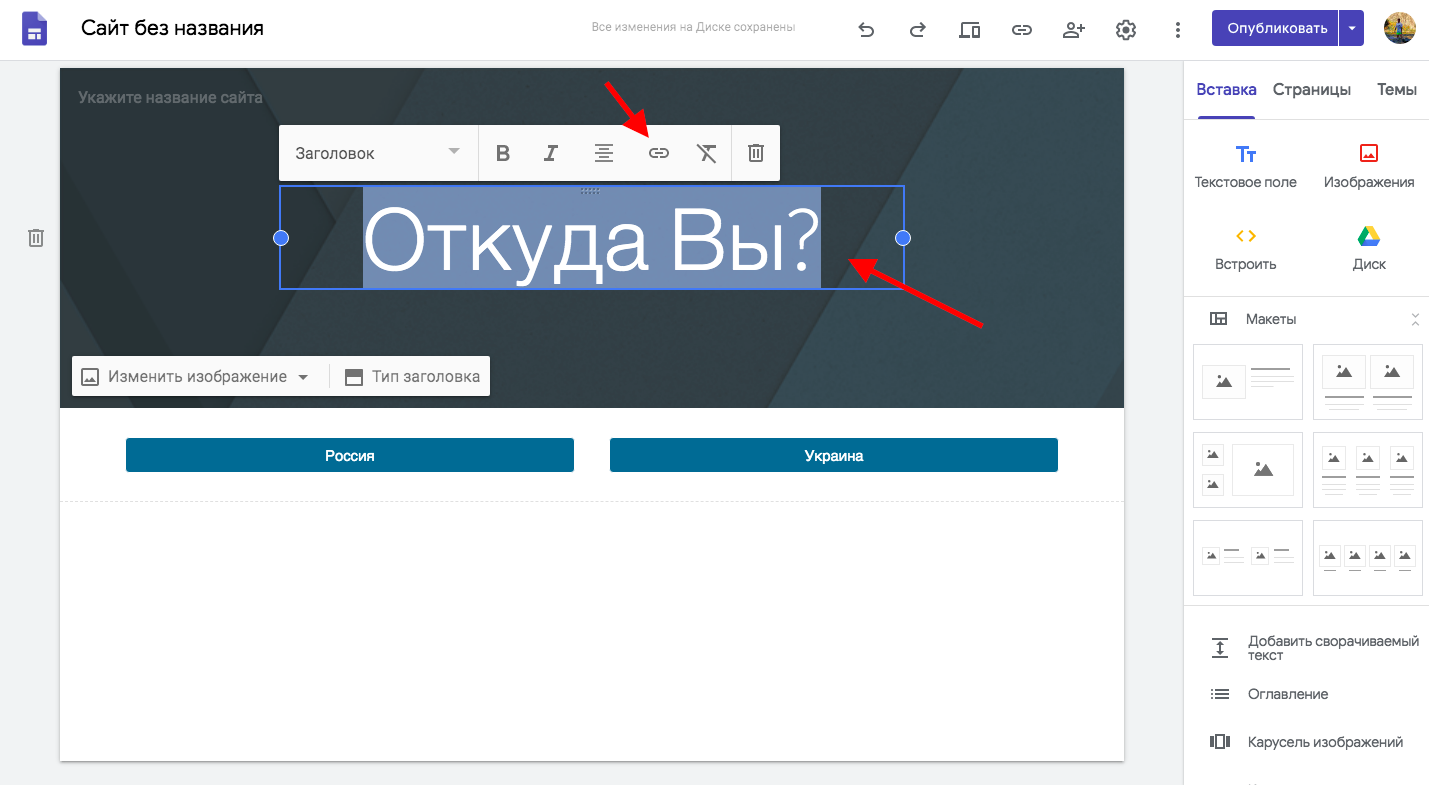Image resolution: width=1429 pixels, height=785 pixels.
Task: Clear formatting of selected text
Action: 707,153
